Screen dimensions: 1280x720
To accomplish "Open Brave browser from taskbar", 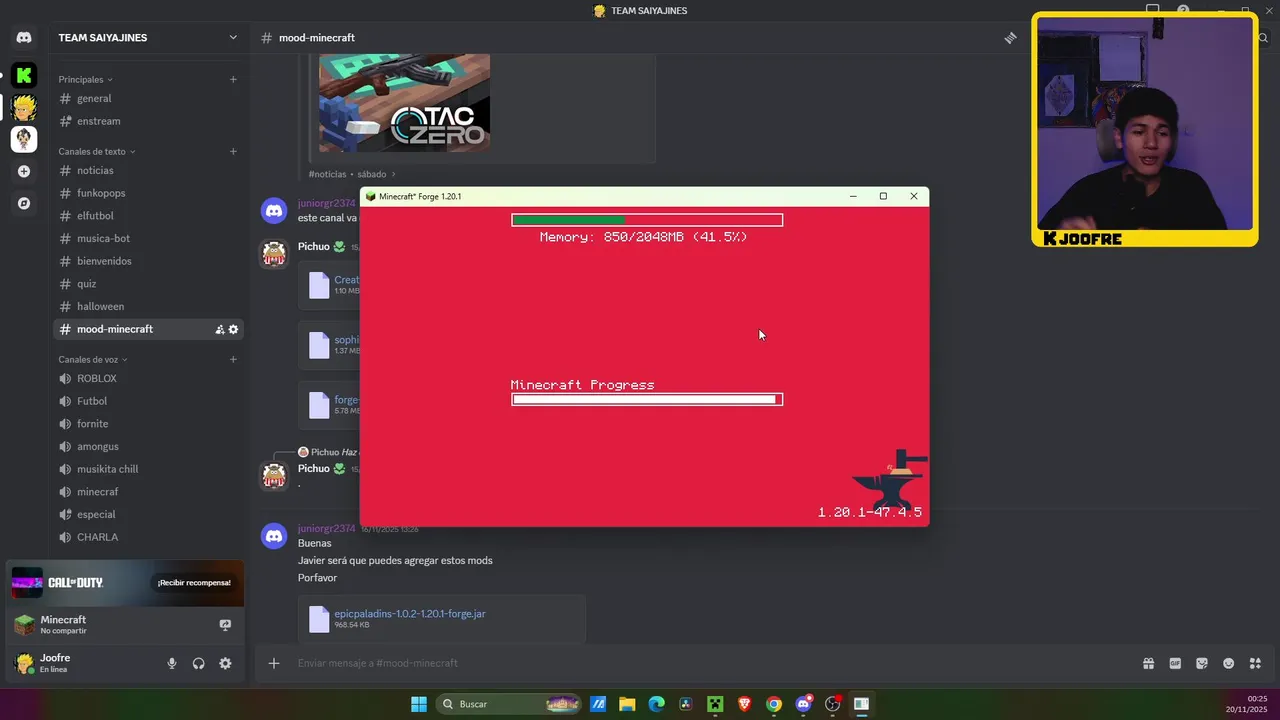I will (x=744, y=704).
